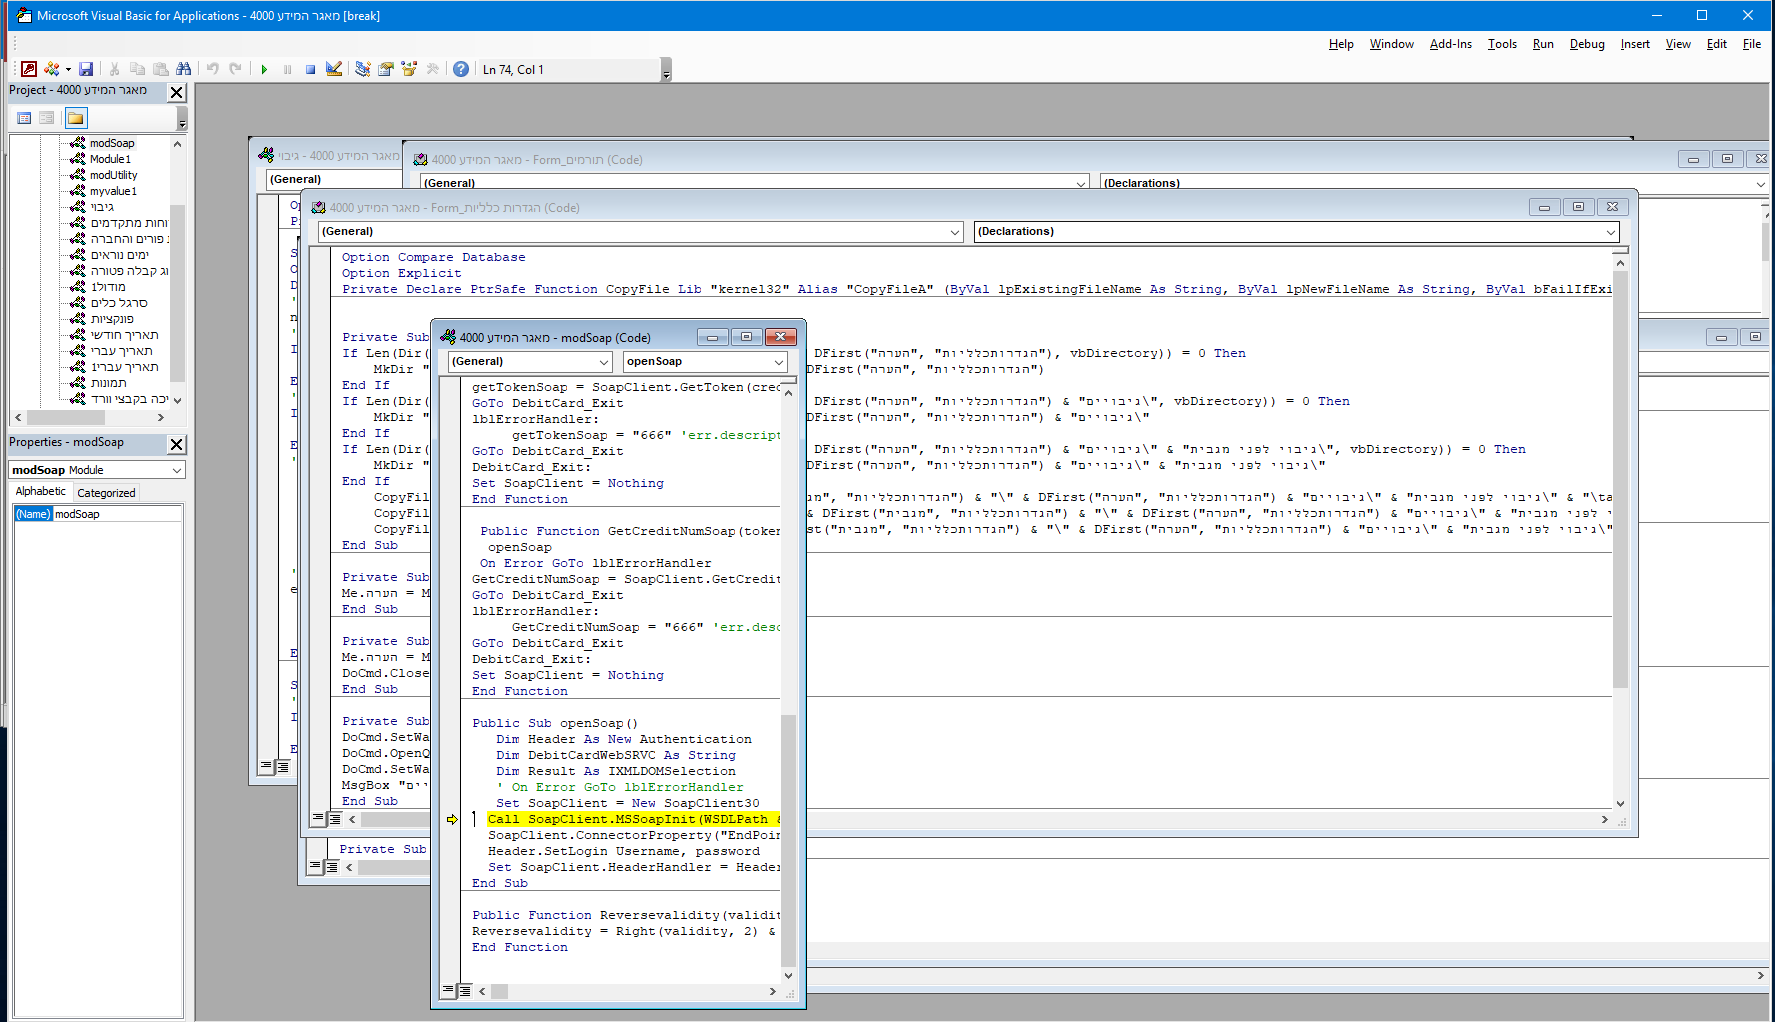Click the blue Help question mark icon

(x=460, y=69)
